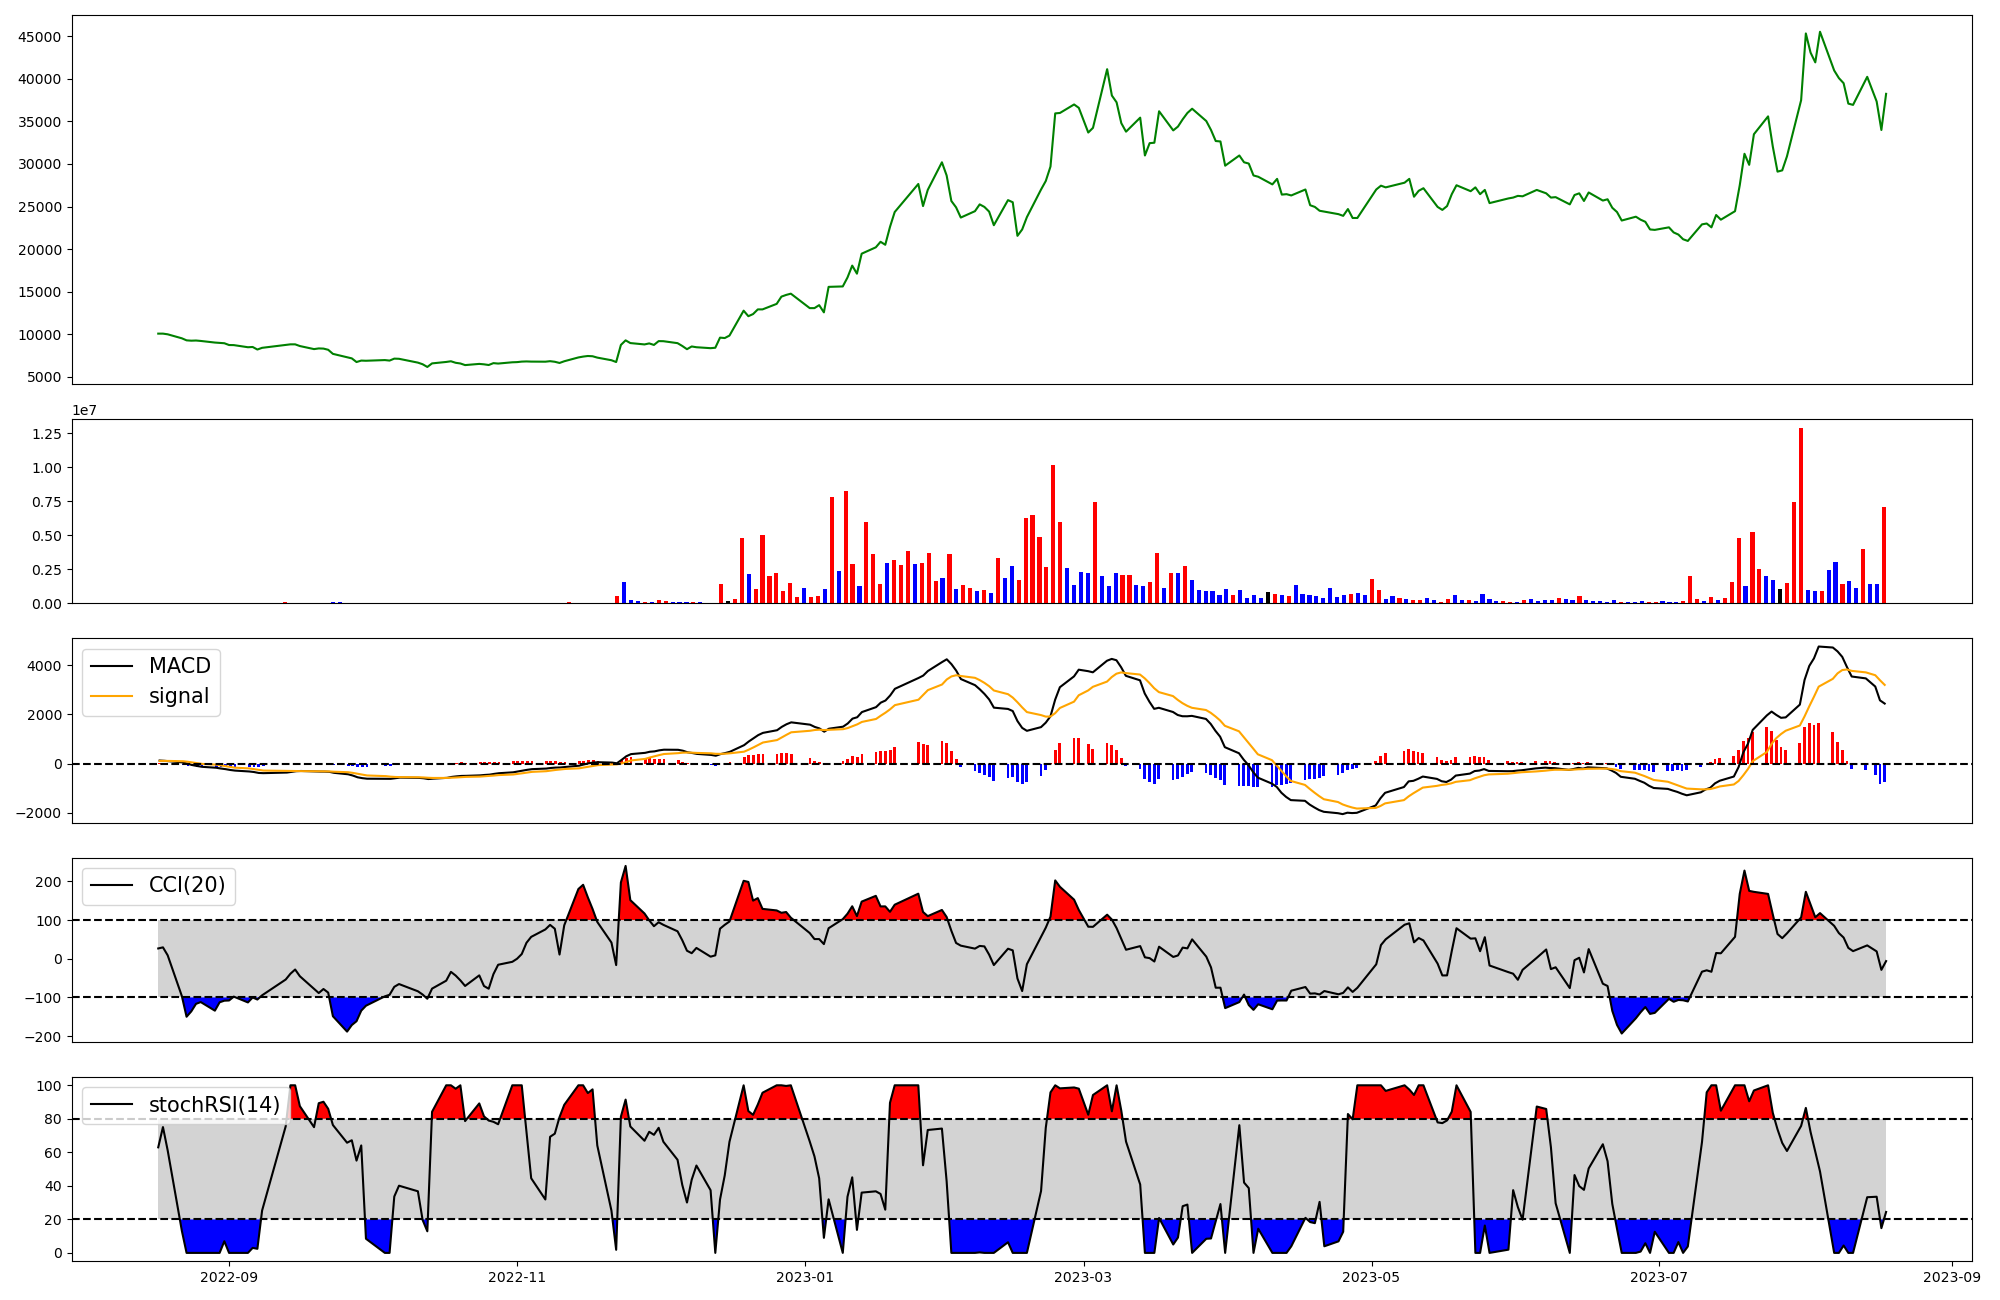Click the 80 stochRSI axis tick label
Viewport: 2000px width, 1300px height.
tap(53, 1120)
